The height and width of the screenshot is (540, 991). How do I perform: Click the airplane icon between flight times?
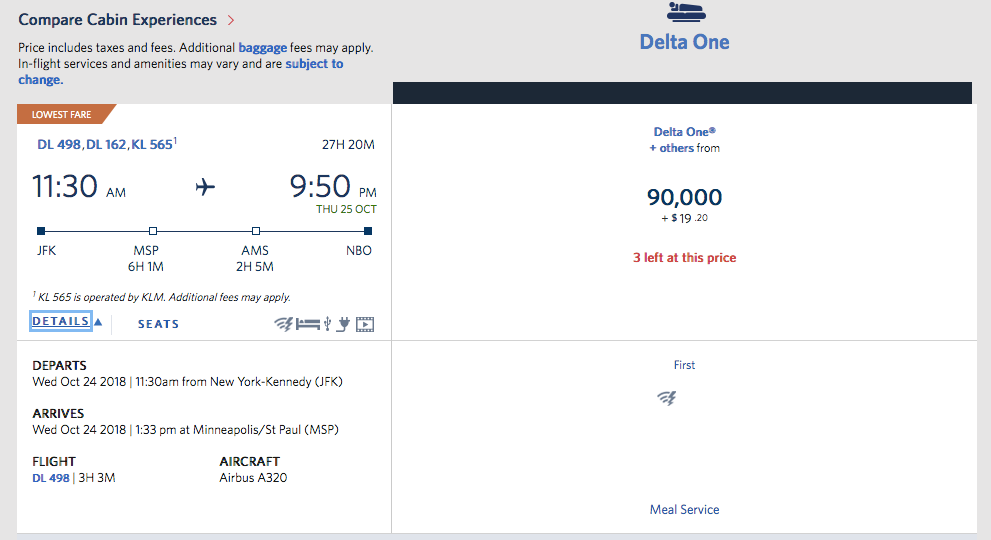pos(205,187)
